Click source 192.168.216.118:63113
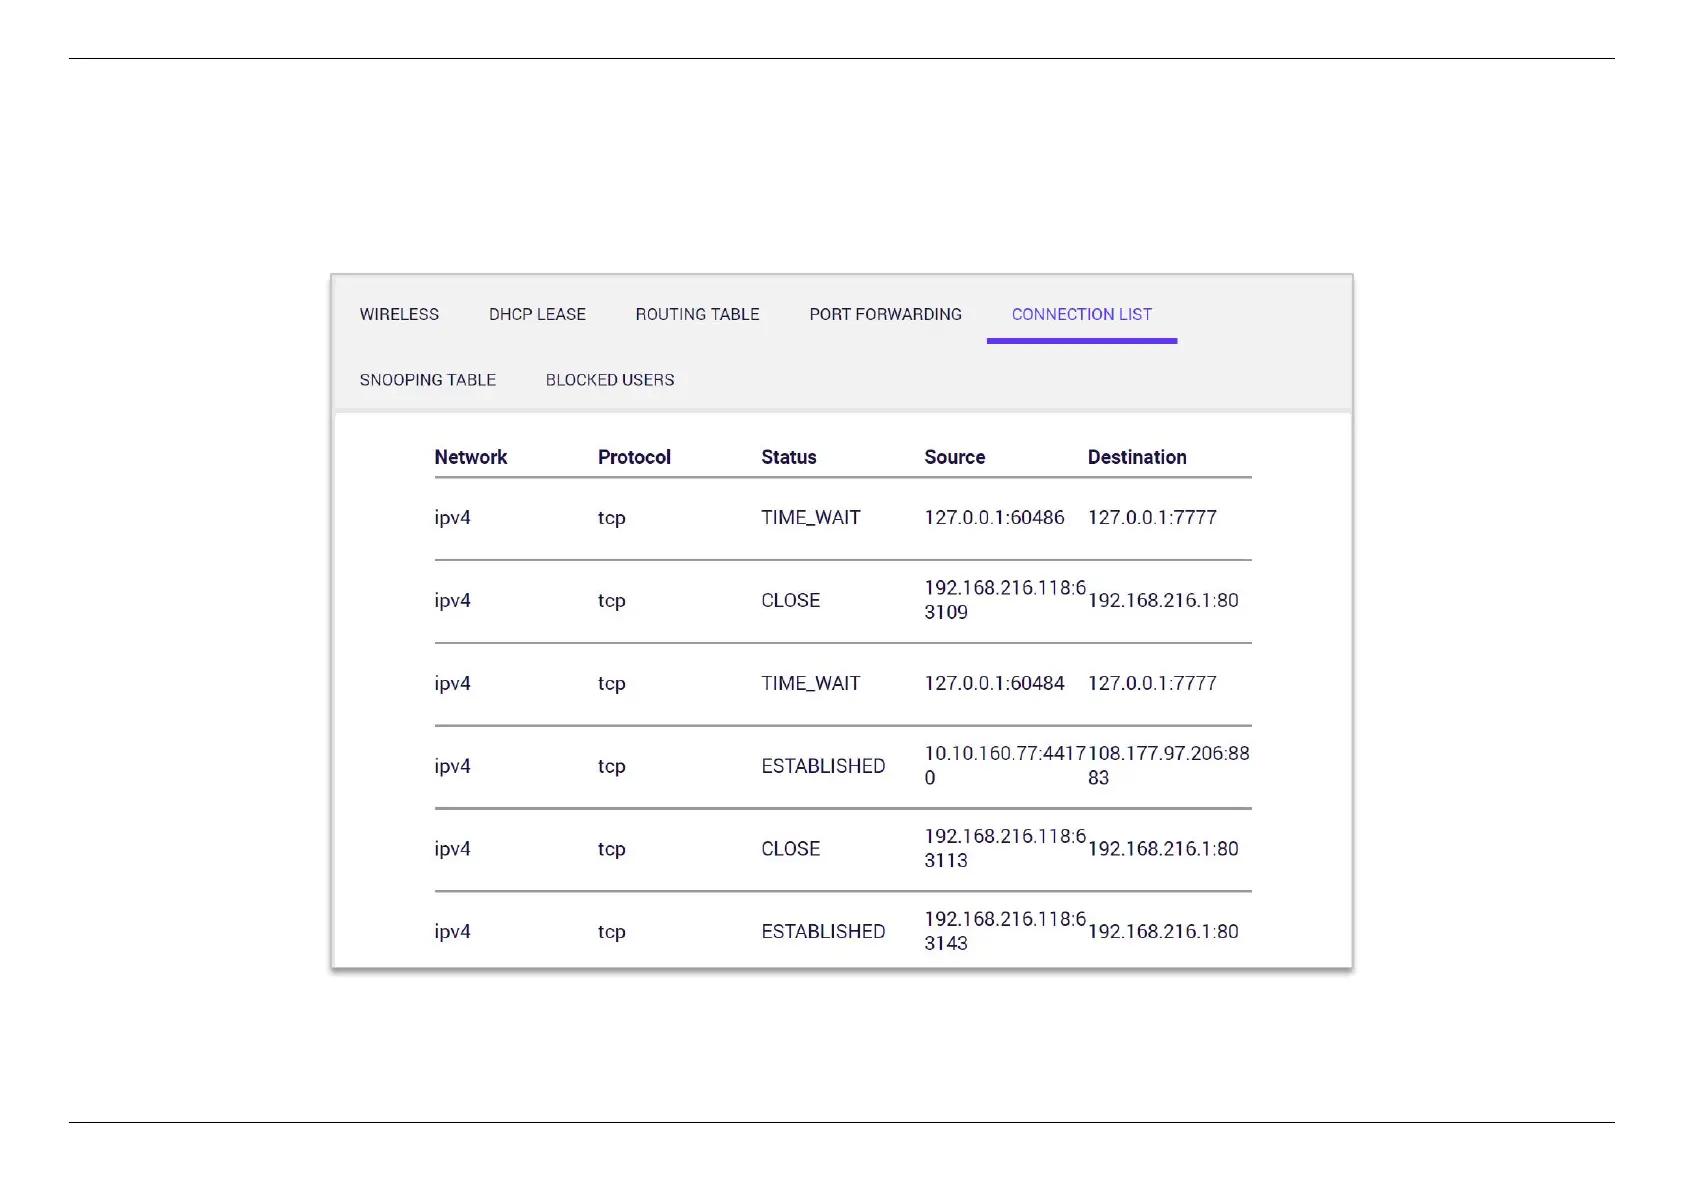The image size is (1684, 1191). coord(1004,848)
